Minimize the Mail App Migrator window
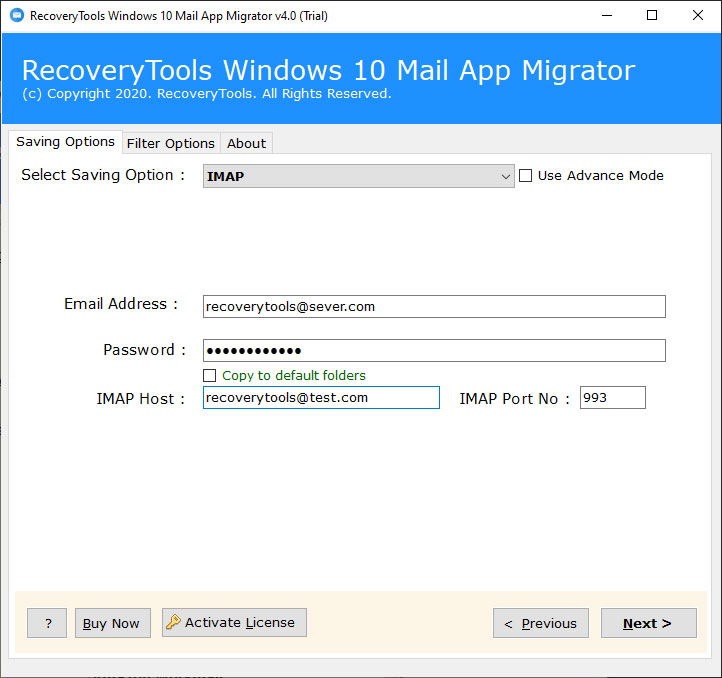Viewport: 722px width, 678px height. point(607,15)
